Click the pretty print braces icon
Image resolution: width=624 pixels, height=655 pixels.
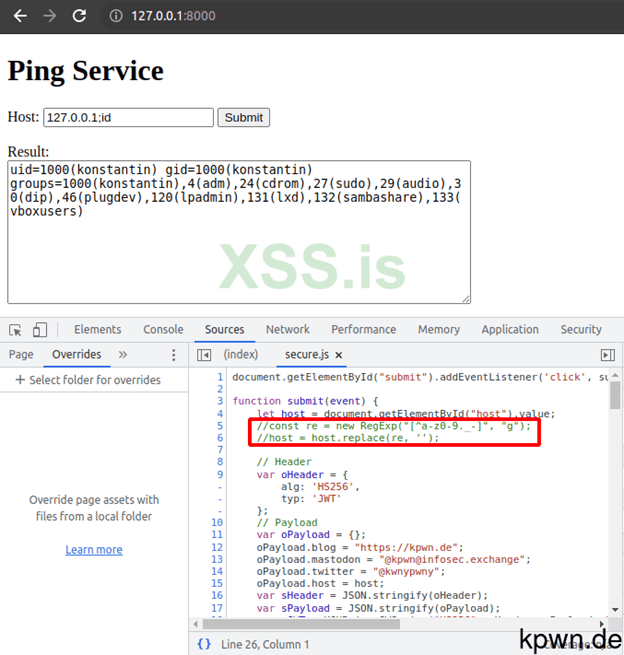[204, 644]
